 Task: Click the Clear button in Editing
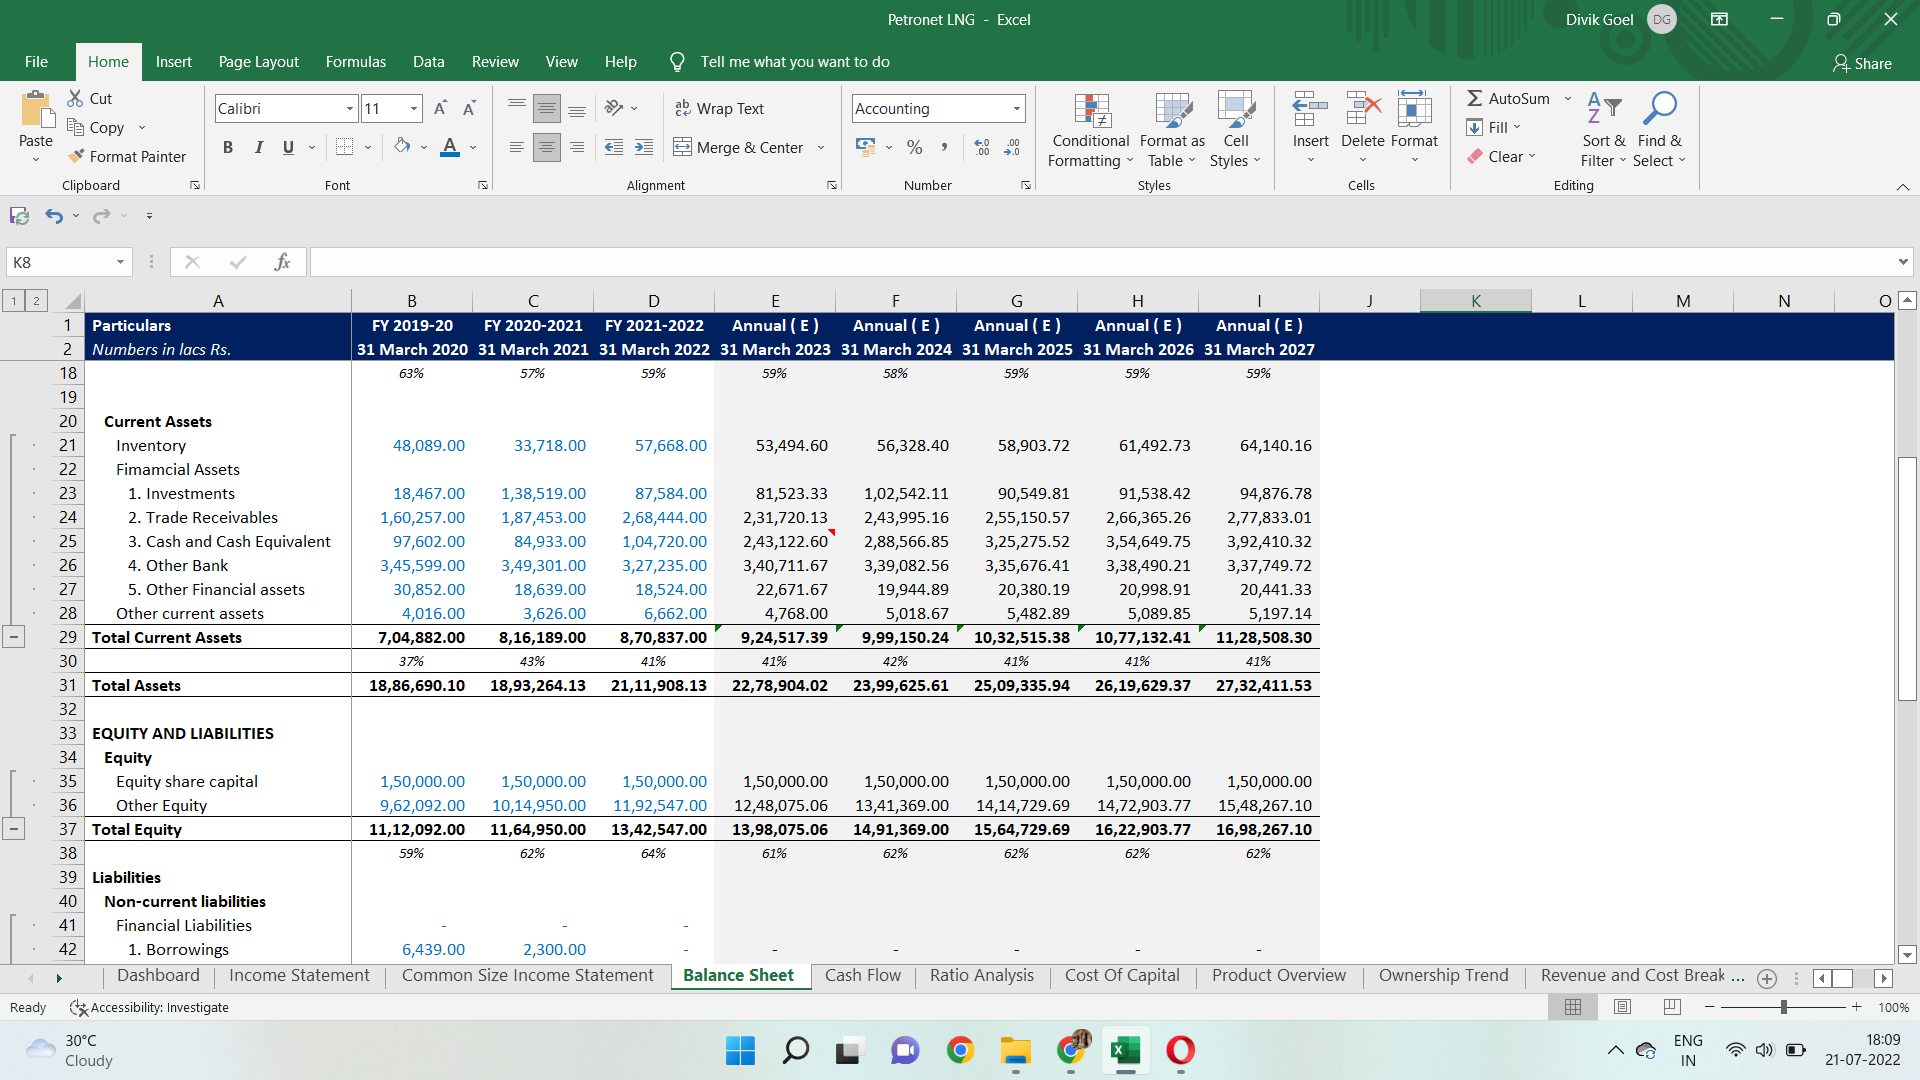(x=1501, y=156)
